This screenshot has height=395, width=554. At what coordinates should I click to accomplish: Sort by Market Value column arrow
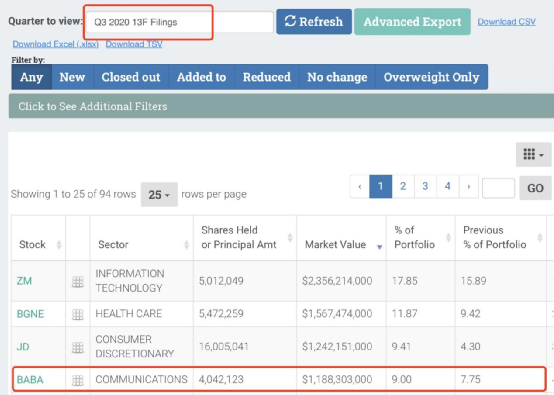click(379, 247)
